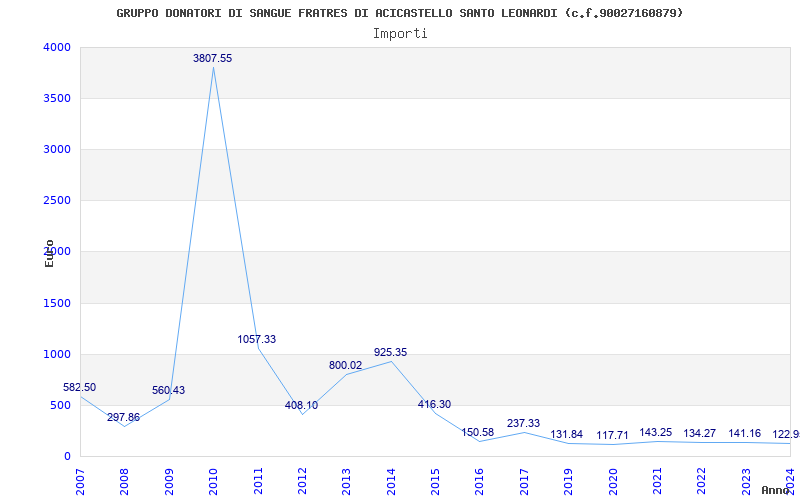Click the 2023 x-axis year label

tap(745, 481)
